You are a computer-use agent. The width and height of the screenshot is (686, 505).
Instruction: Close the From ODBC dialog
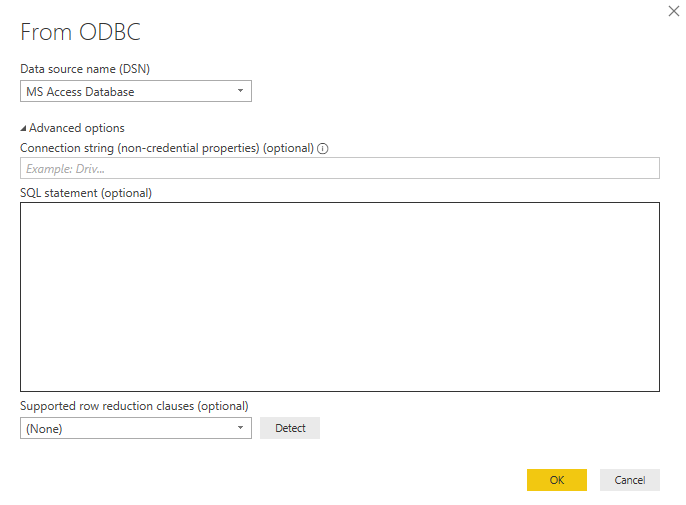tap(674, 11)
